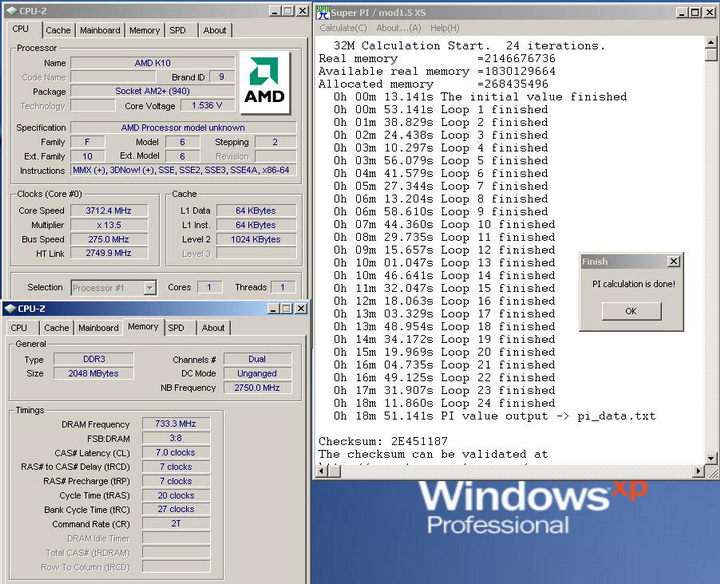Click the AMD logo in CPU-Z
This screenshot has width=720, height=584.
tap(264, 83)
